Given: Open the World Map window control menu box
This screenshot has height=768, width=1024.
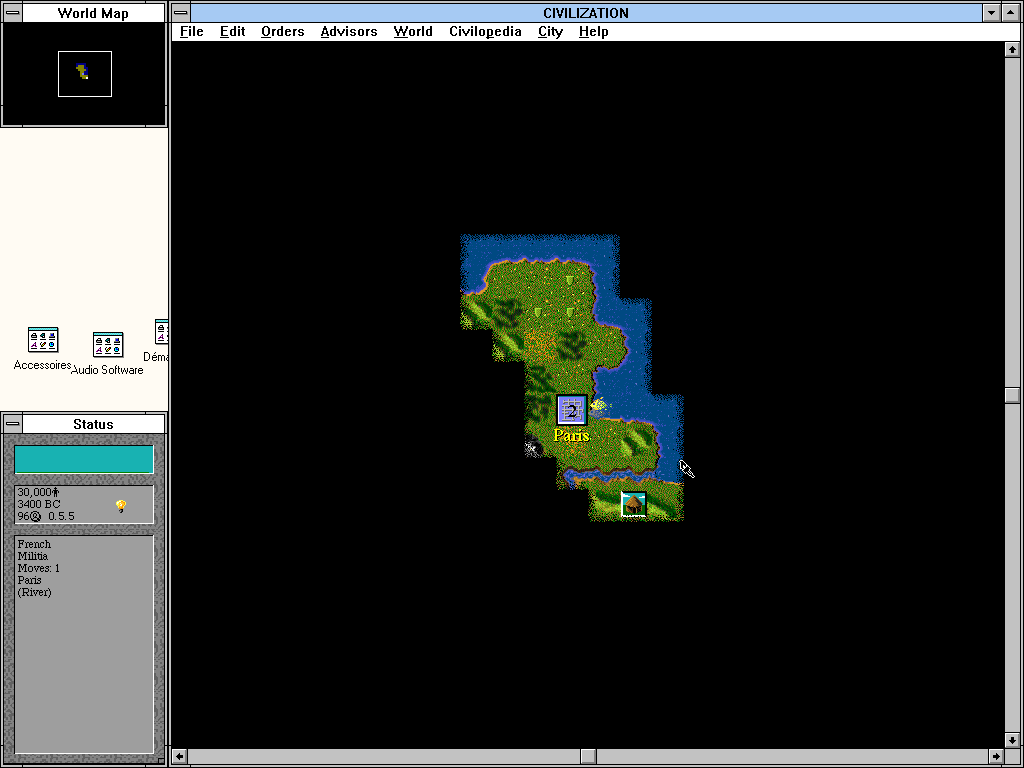Looking at the screenshot, I should [12, 12].
